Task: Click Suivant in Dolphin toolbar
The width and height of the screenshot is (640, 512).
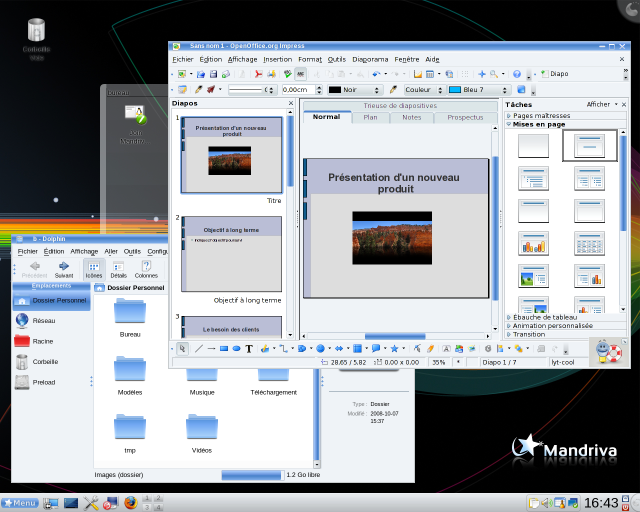Action: (x=64, y=270)
